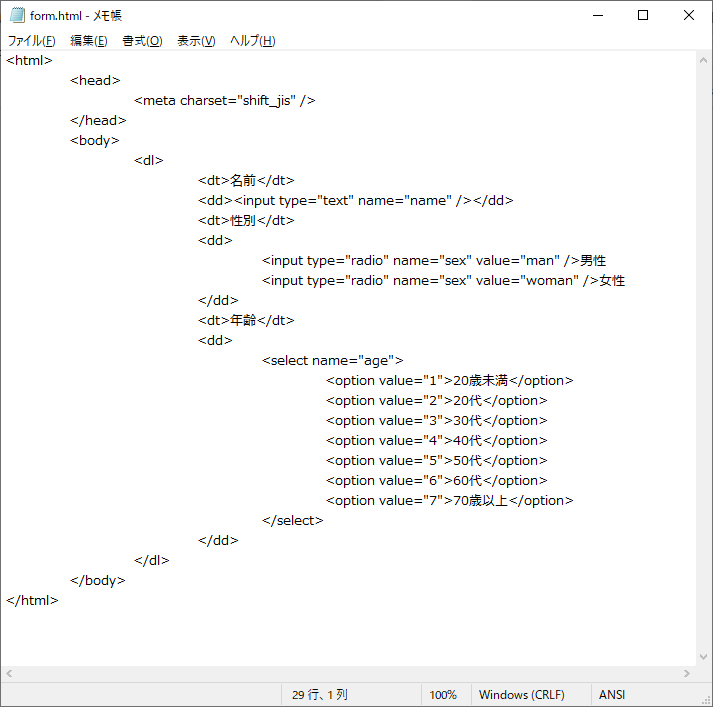Click the closing </select> tag
The height and width of the screenshot is (707, 713).
(292, 521)
